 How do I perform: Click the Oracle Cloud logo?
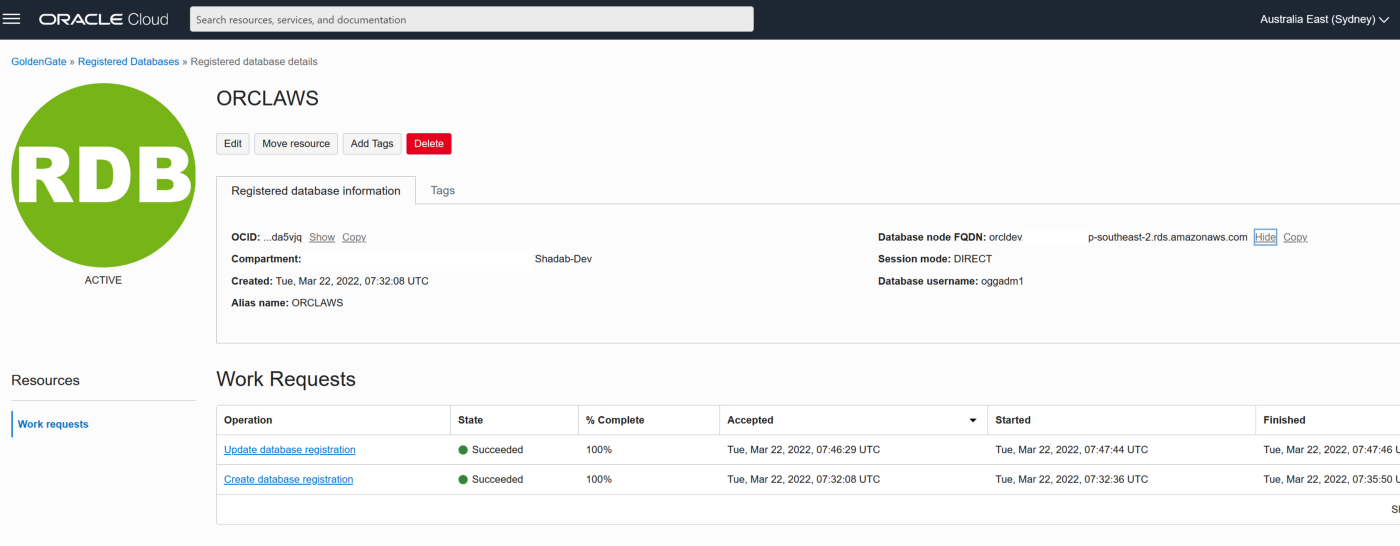(x=104, y=19)
